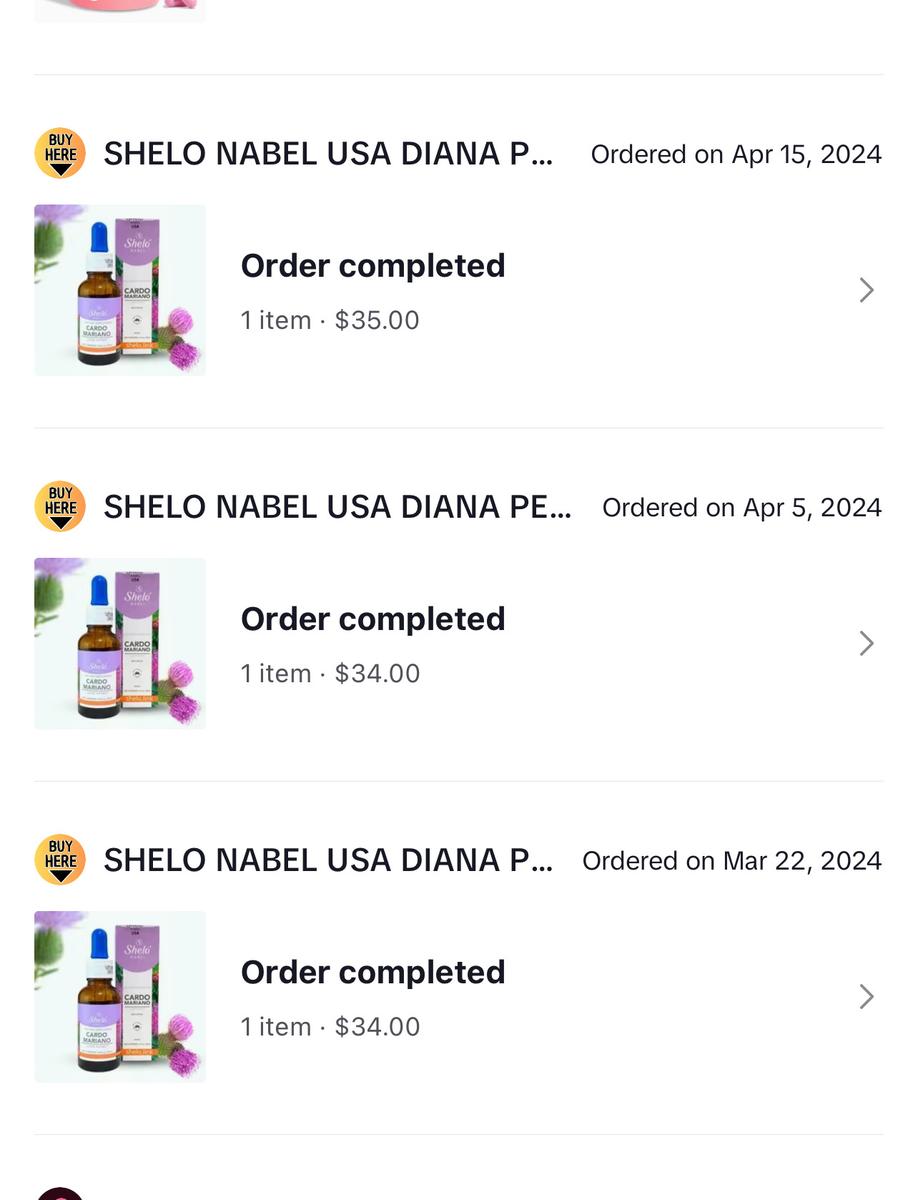Expand the Apr 5 order with its chevron arrow
The height and width of the screenshot is (1200, 918).
tap(866, 643)
